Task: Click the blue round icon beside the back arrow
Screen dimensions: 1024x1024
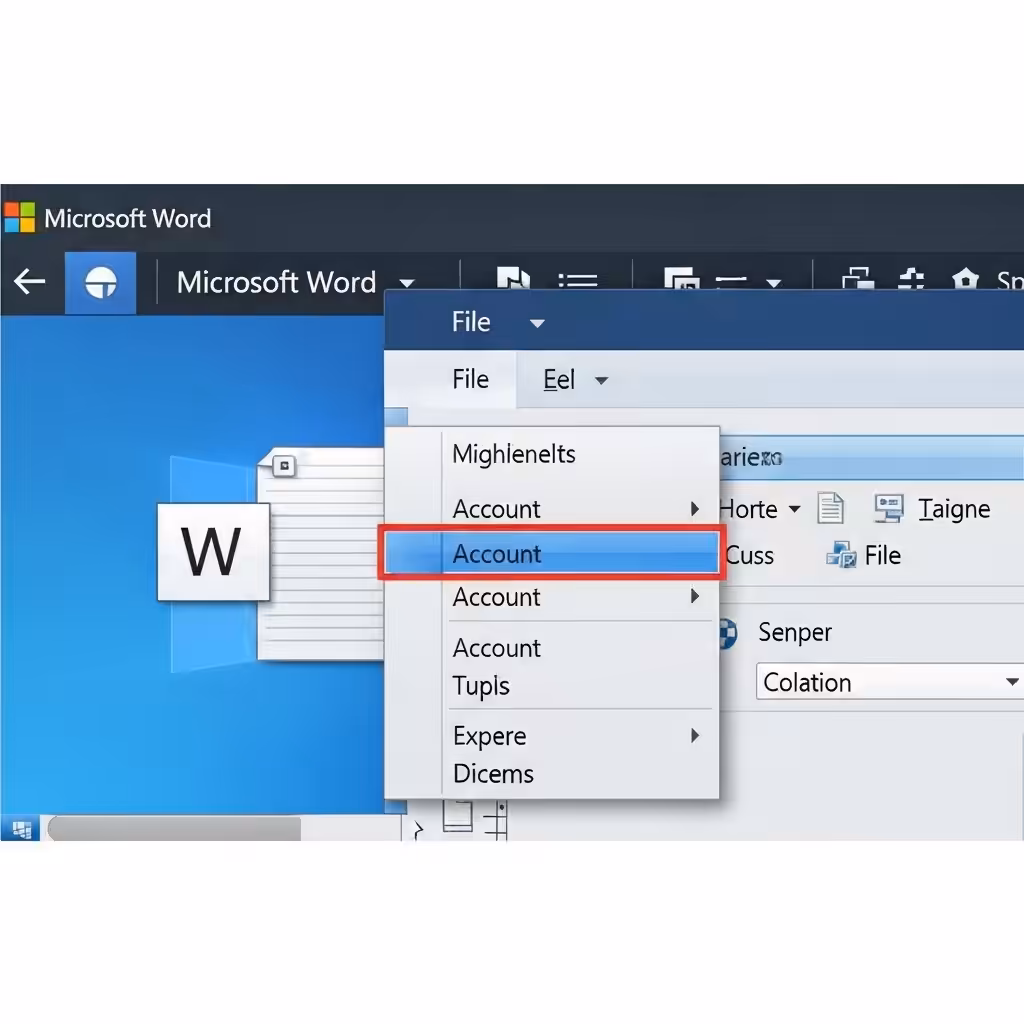Action: point(101,283)
